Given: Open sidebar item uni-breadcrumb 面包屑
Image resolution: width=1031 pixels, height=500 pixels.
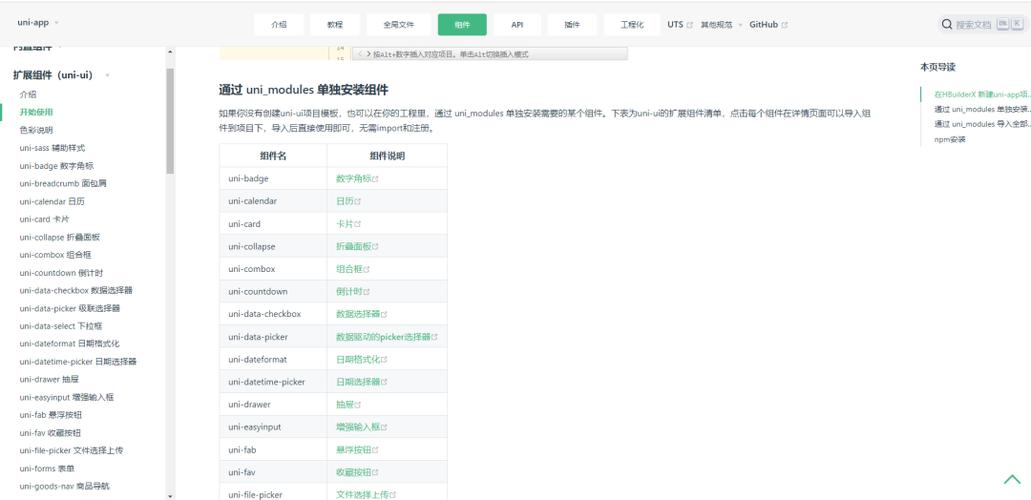Looking at the screenshot, I should pyautogui.click(x=63, y=183).
